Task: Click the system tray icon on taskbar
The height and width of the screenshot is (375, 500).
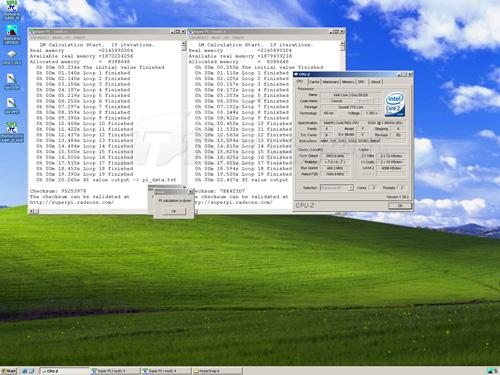Action: coord(490,371)
